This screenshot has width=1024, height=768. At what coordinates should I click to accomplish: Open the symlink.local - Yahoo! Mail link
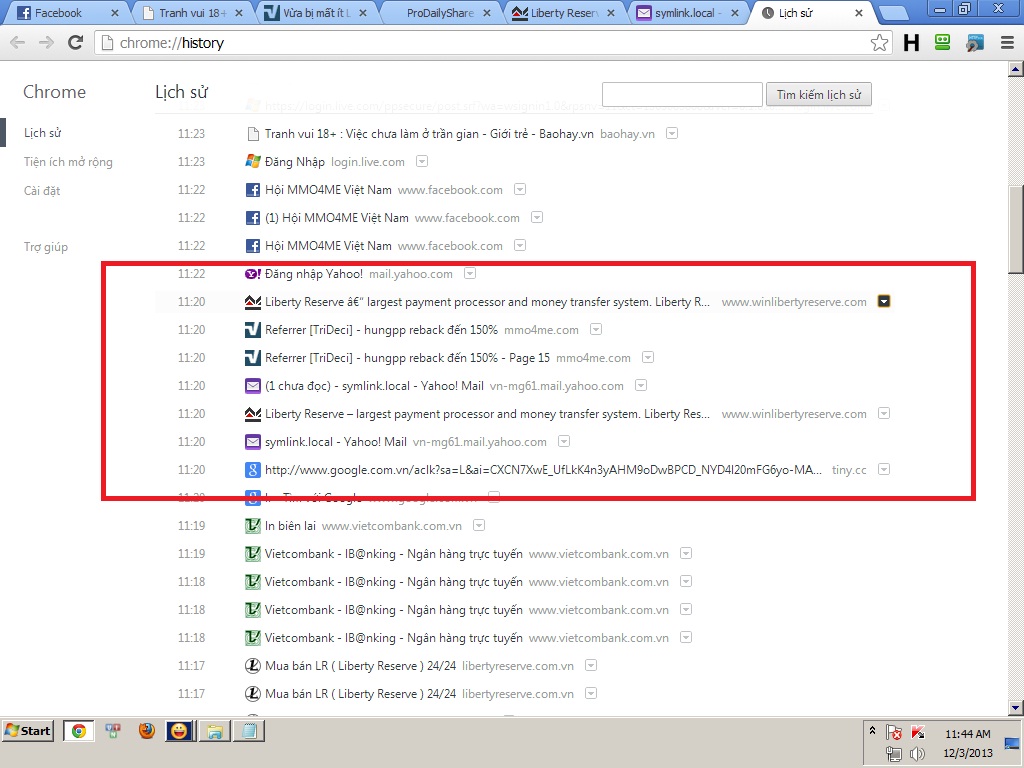click(x=336, y=442)
